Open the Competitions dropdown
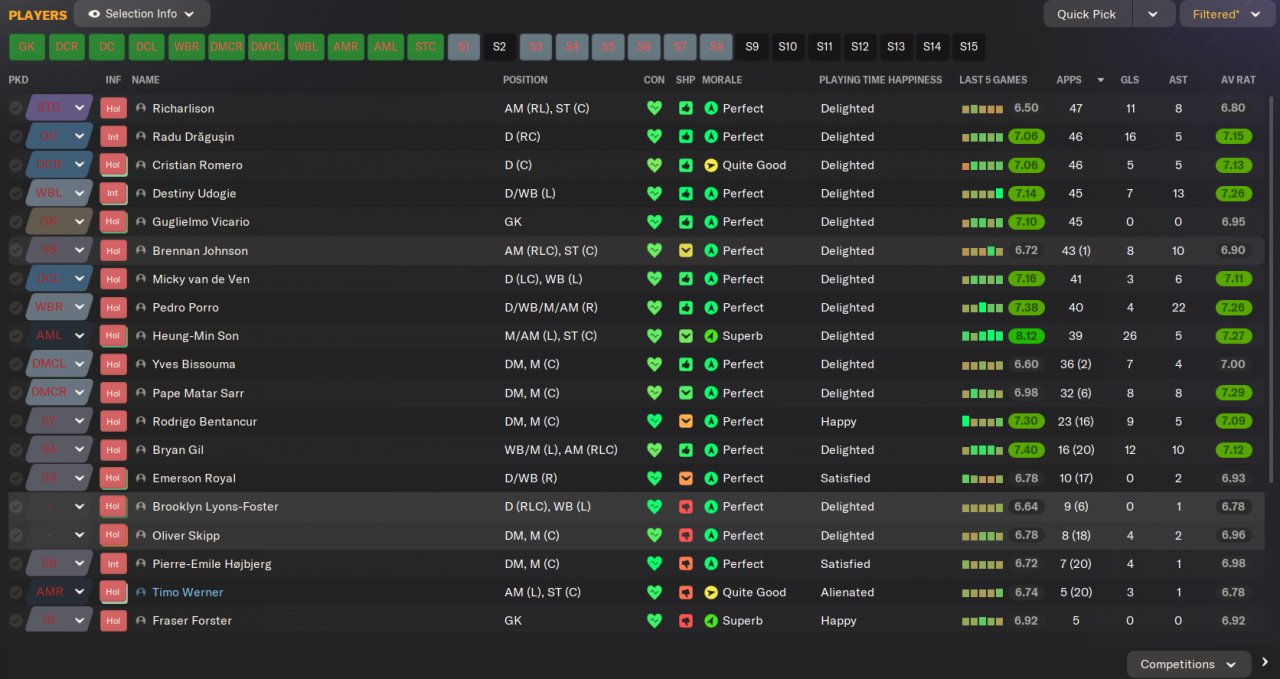The height and width of the screenshot is (679, 1280). tap(1189, 664)
